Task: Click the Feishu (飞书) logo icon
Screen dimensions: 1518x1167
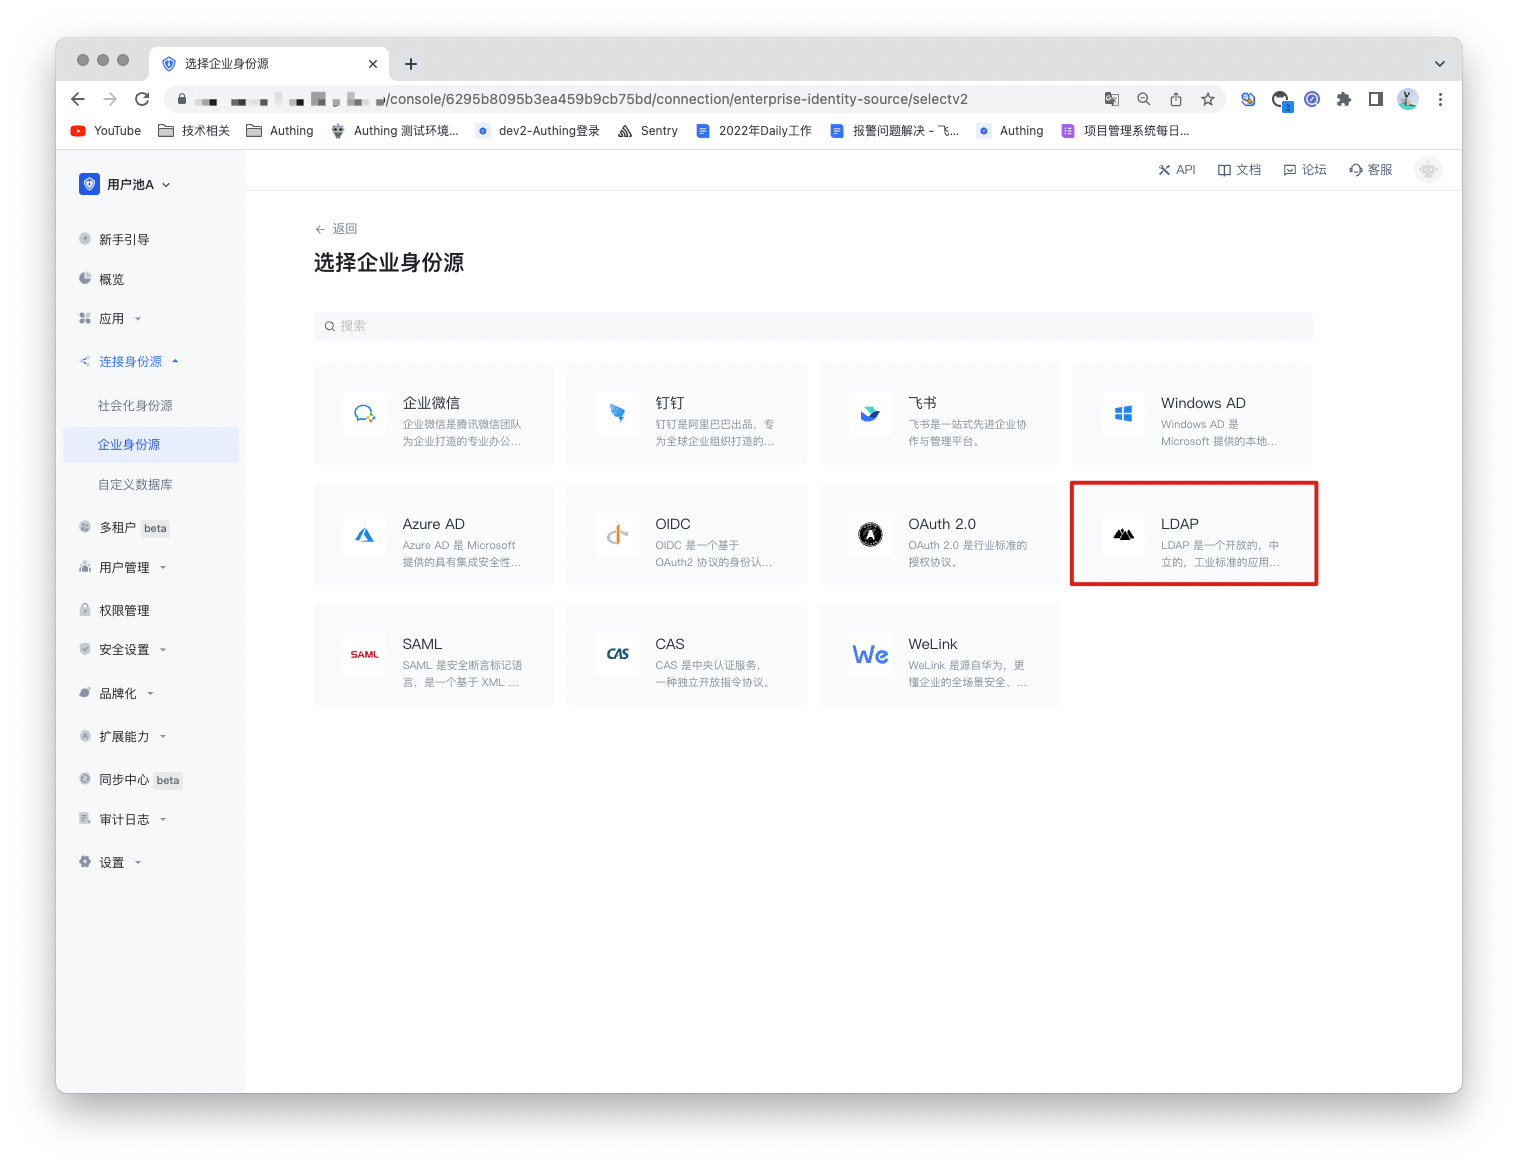Action: [870, 413]
